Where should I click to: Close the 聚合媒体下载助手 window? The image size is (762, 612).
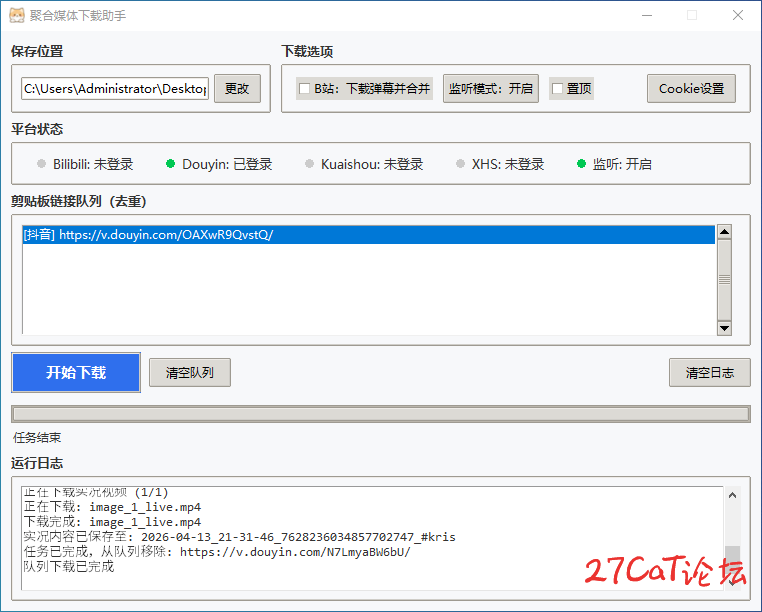pyautogui.click(x=737, y=16)
